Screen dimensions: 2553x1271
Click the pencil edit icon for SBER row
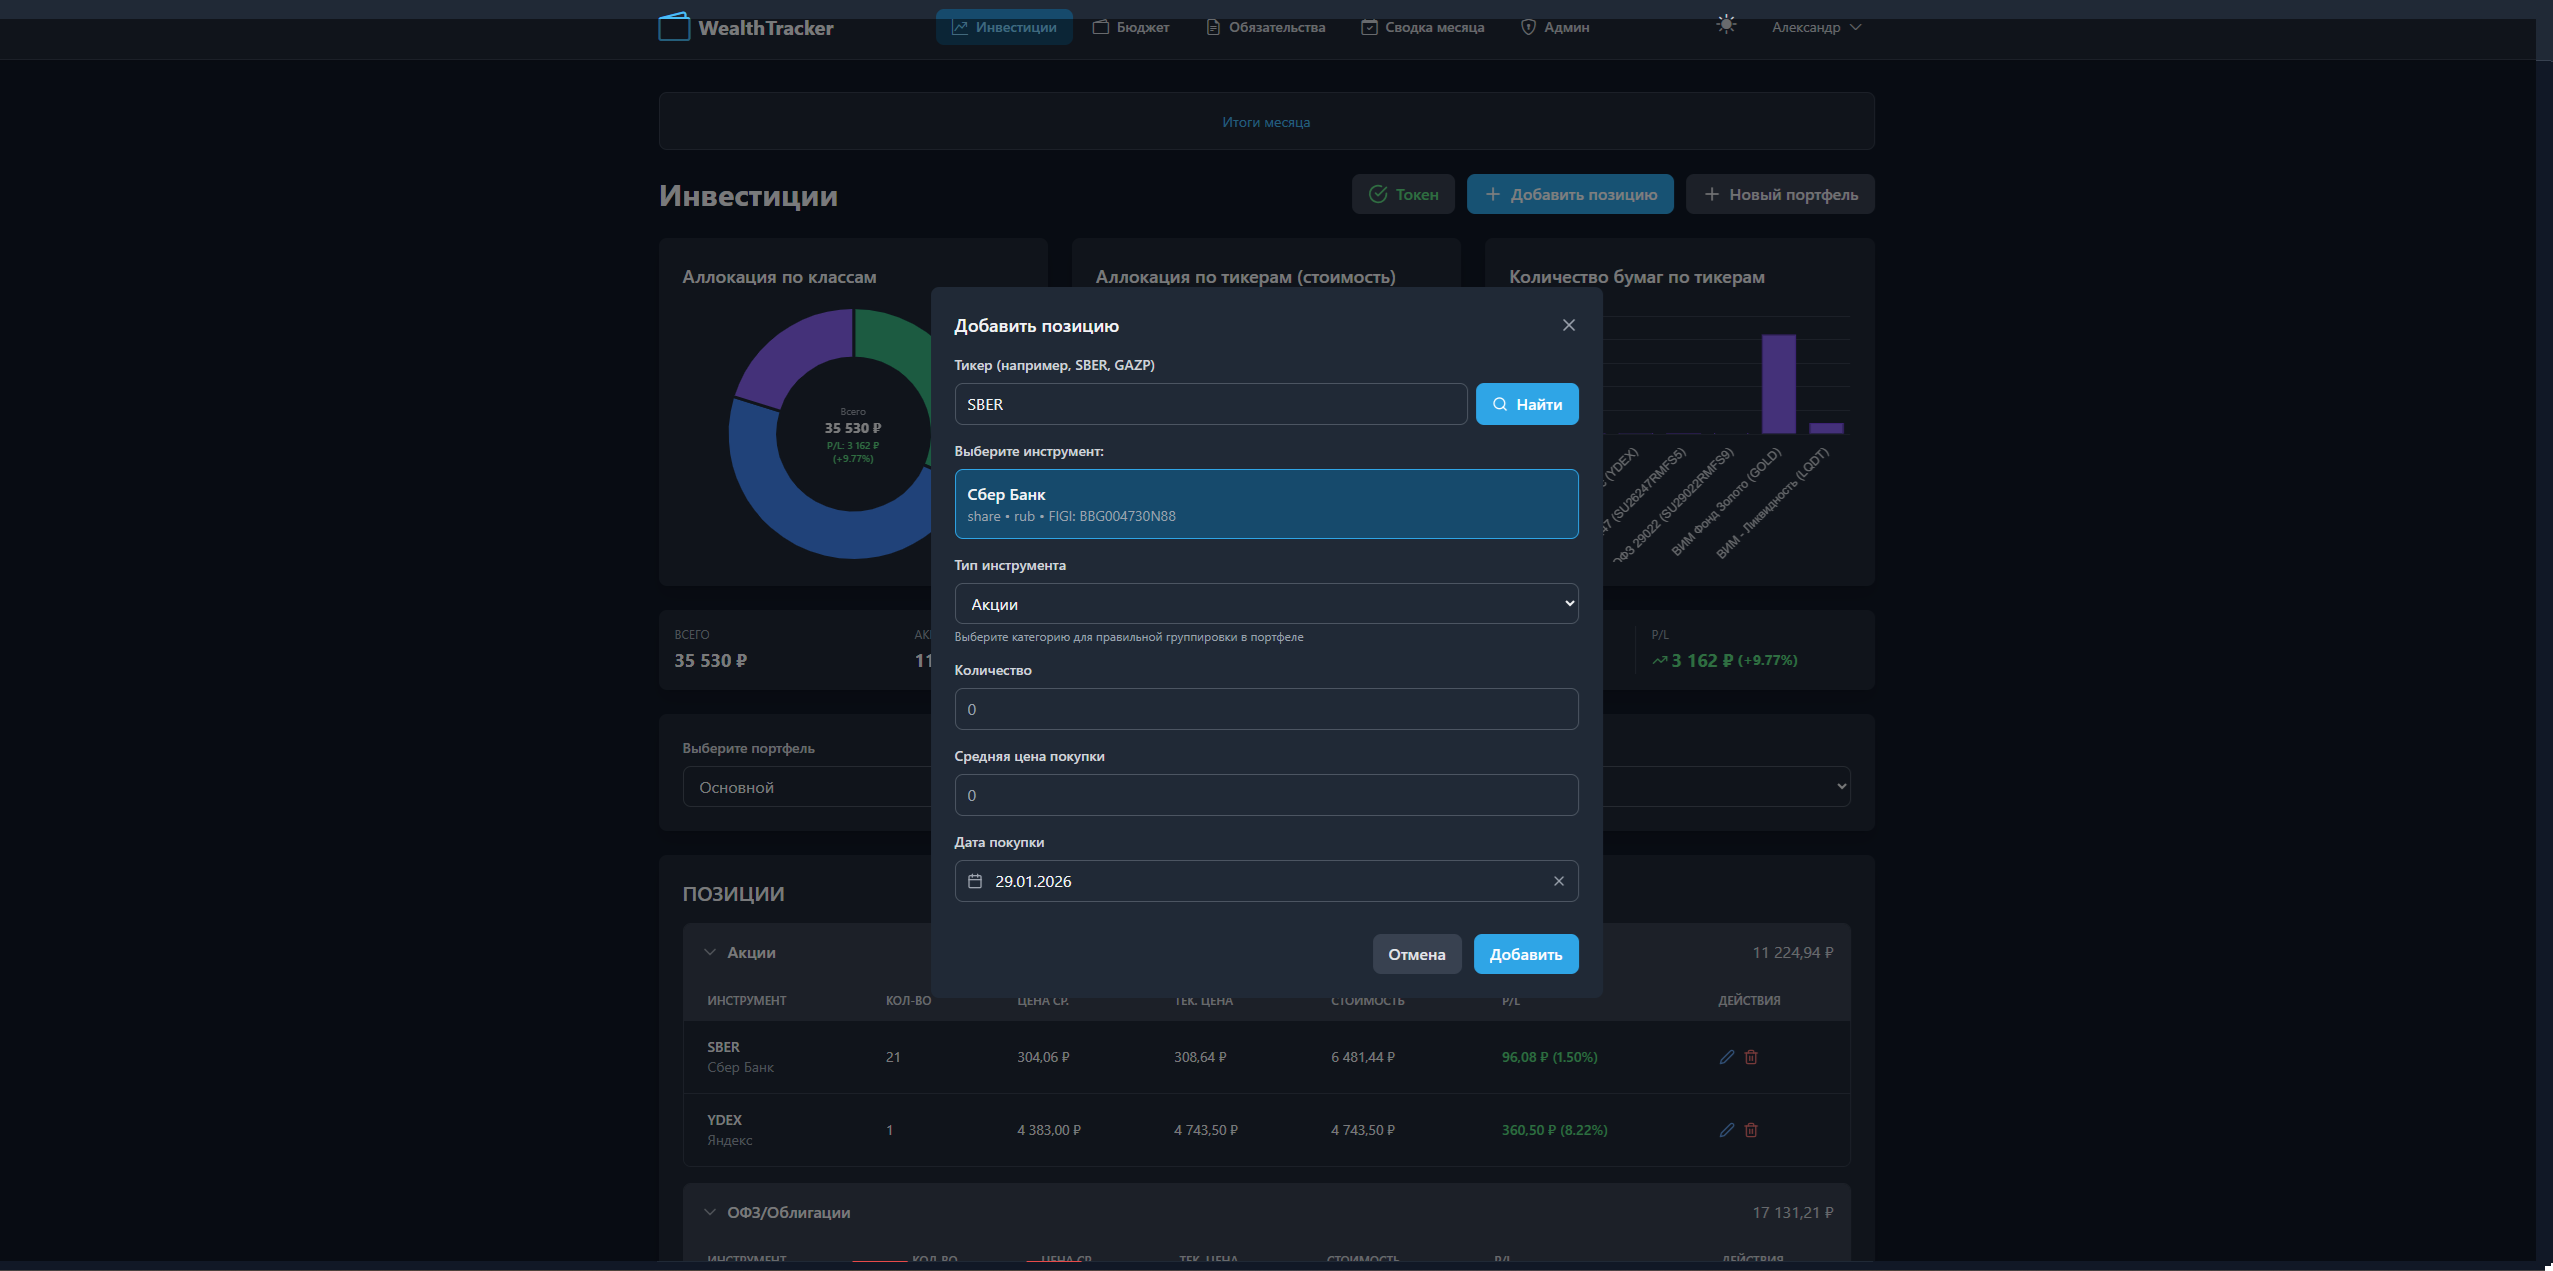[x=1726, y=1057]
